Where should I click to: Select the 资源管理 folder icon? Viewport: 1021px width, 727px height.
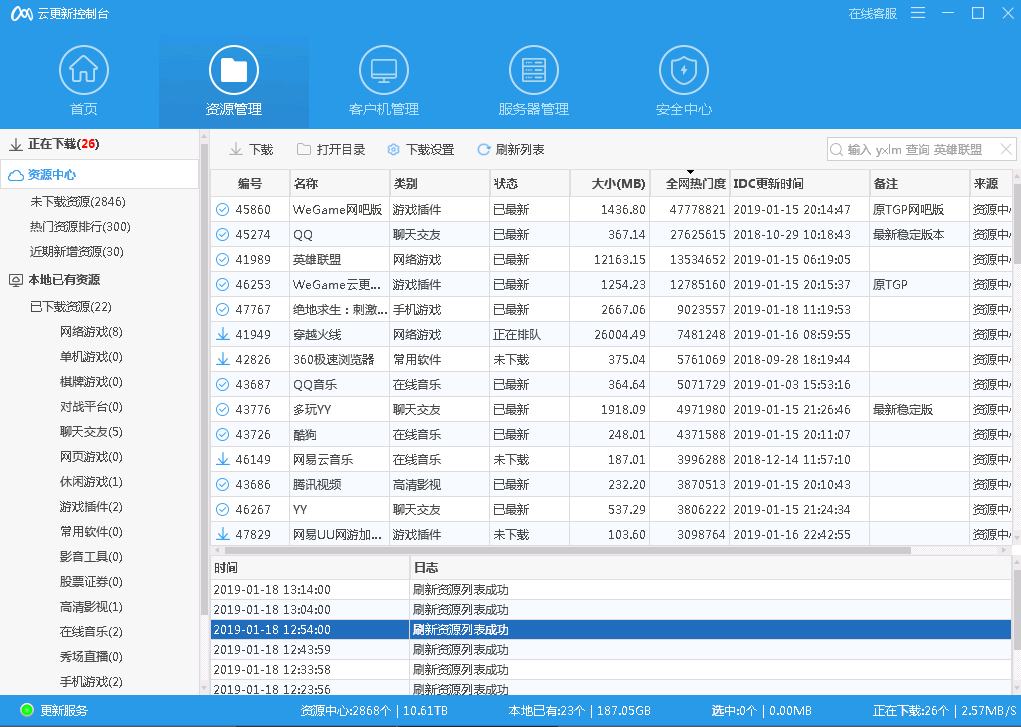(234, 70)
